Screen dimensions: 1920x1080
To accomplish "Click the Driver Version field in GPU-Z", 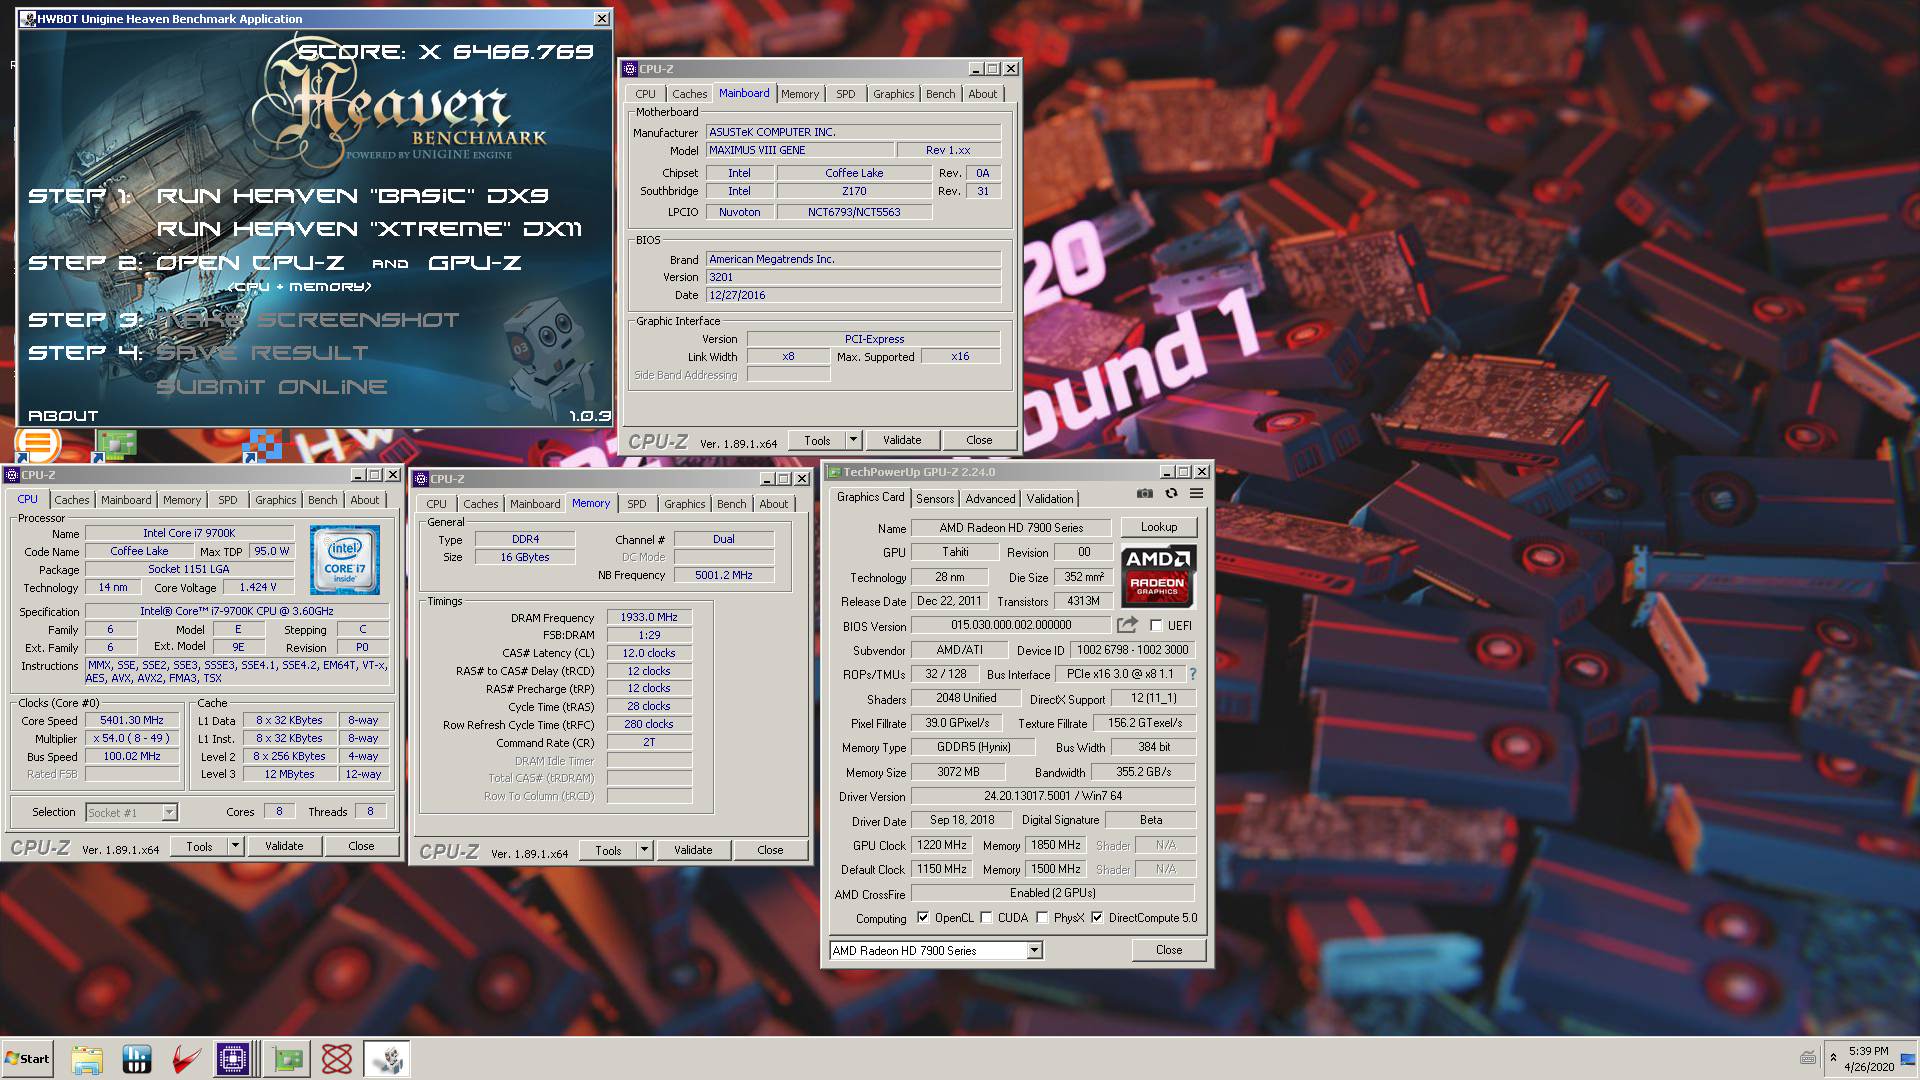I will [1053, 796].
